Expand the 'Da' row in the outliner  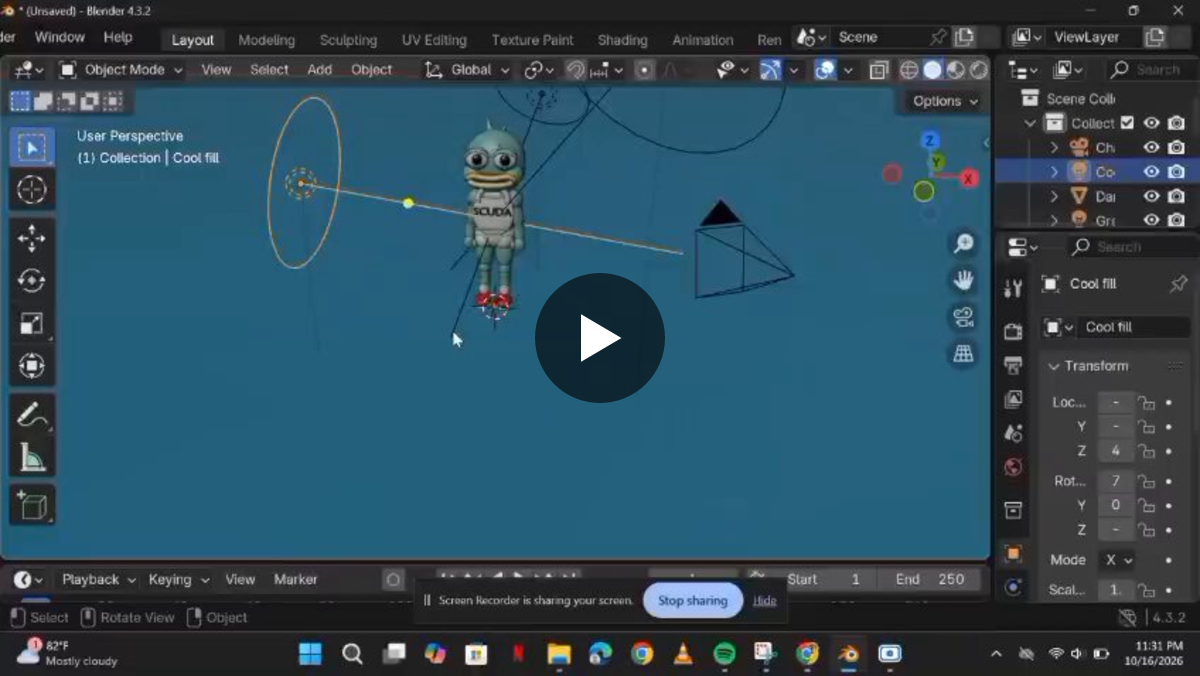(1054, 196)
